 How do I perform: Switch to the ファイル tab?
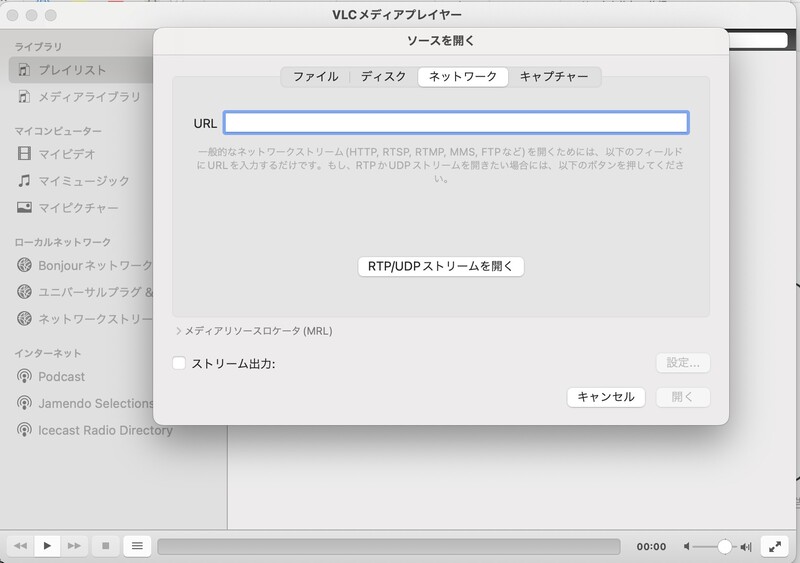(315, 77)
